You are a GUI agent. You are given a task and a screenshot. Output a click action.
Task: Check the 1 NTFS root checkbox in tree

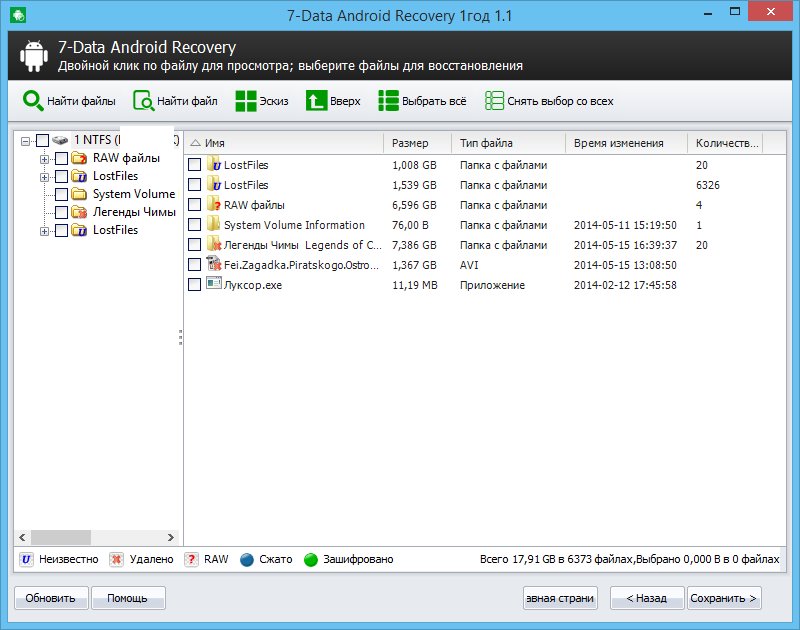click(x=43, y=140)
